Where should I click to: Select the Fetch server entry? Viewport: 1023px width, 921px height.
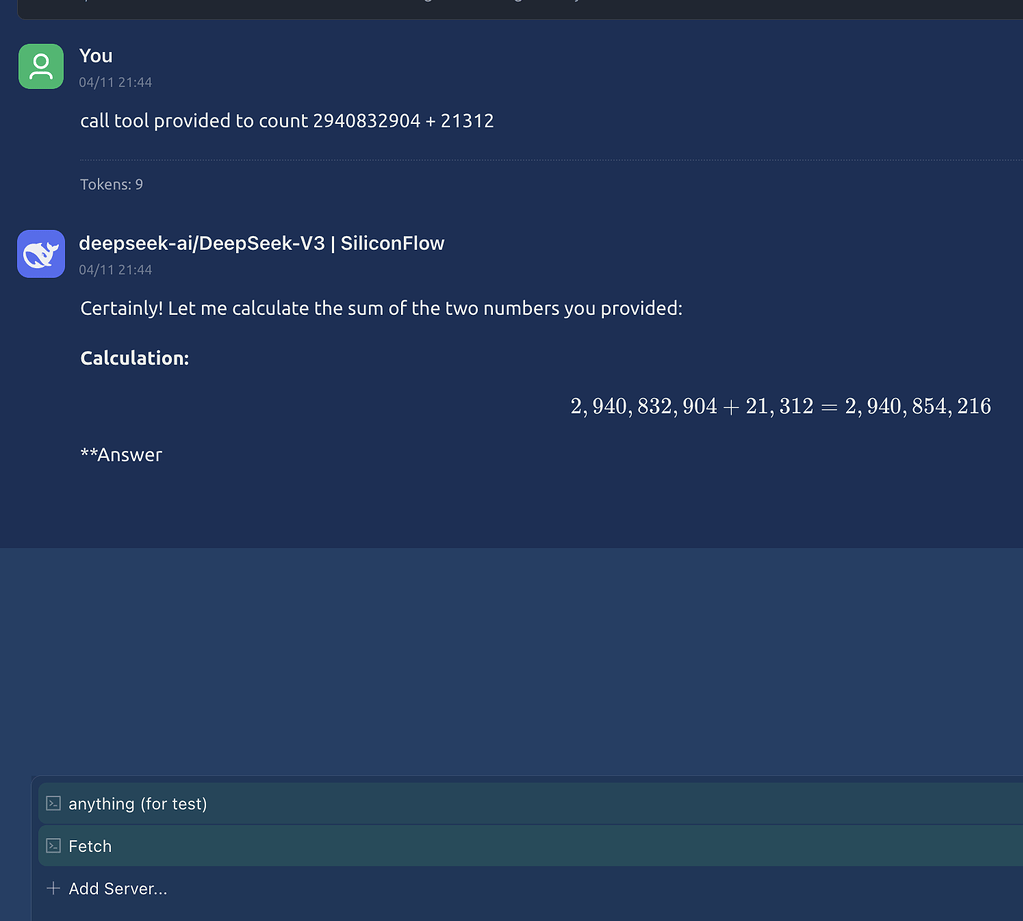click(530, 846)
